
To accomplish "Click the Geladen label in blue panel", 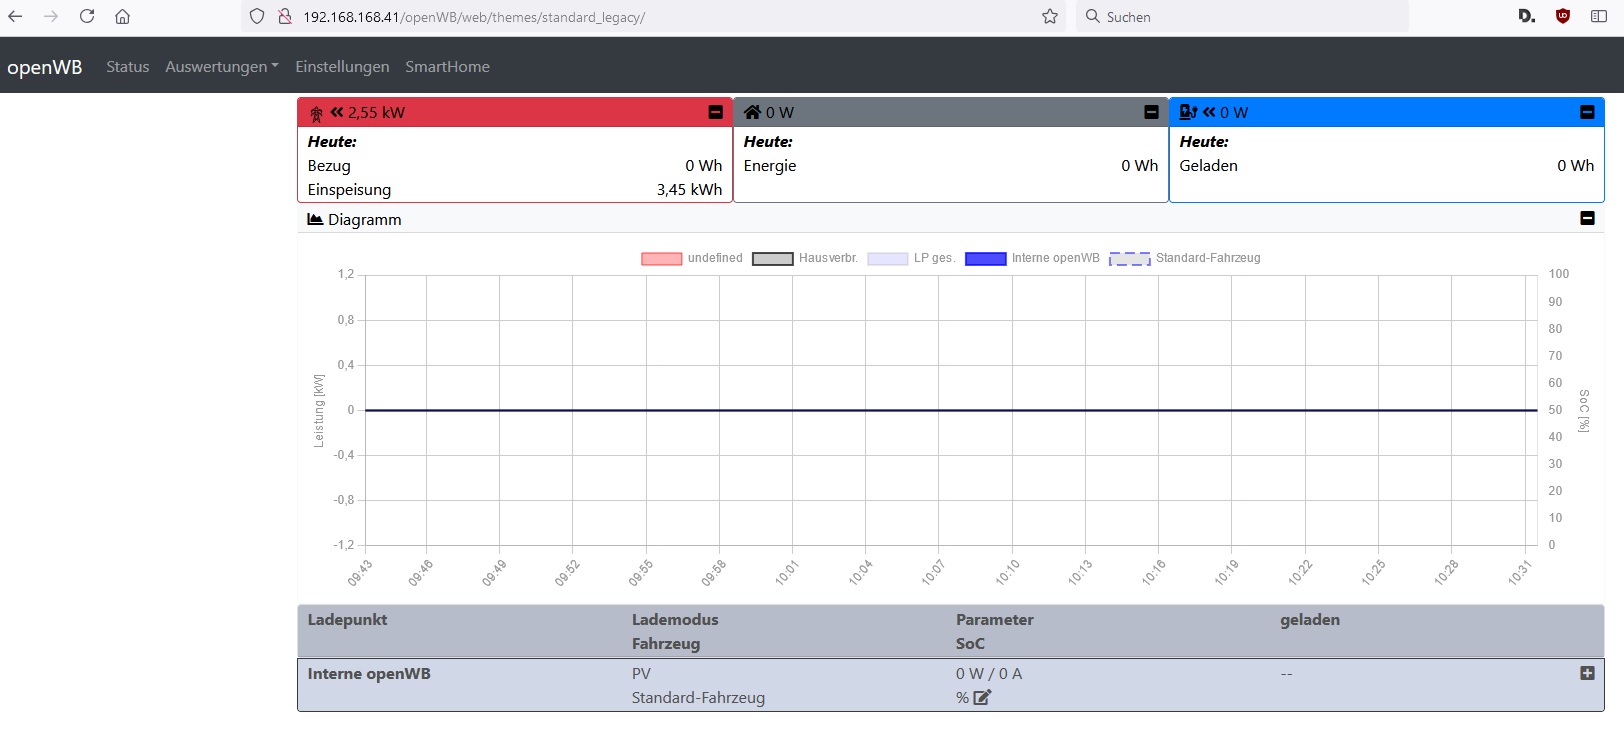I will (1208, 165).
